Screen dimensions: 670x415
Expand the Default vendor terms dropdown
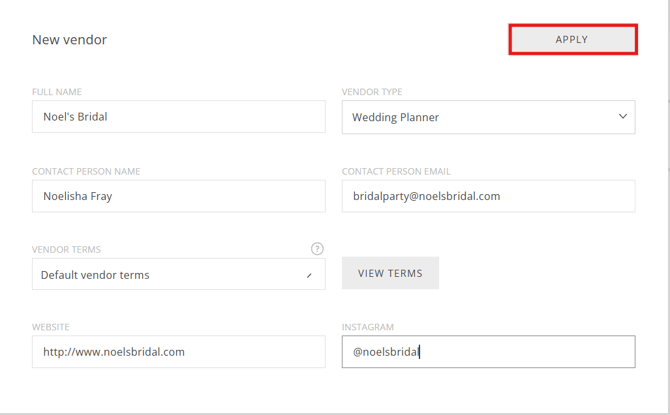178,275
